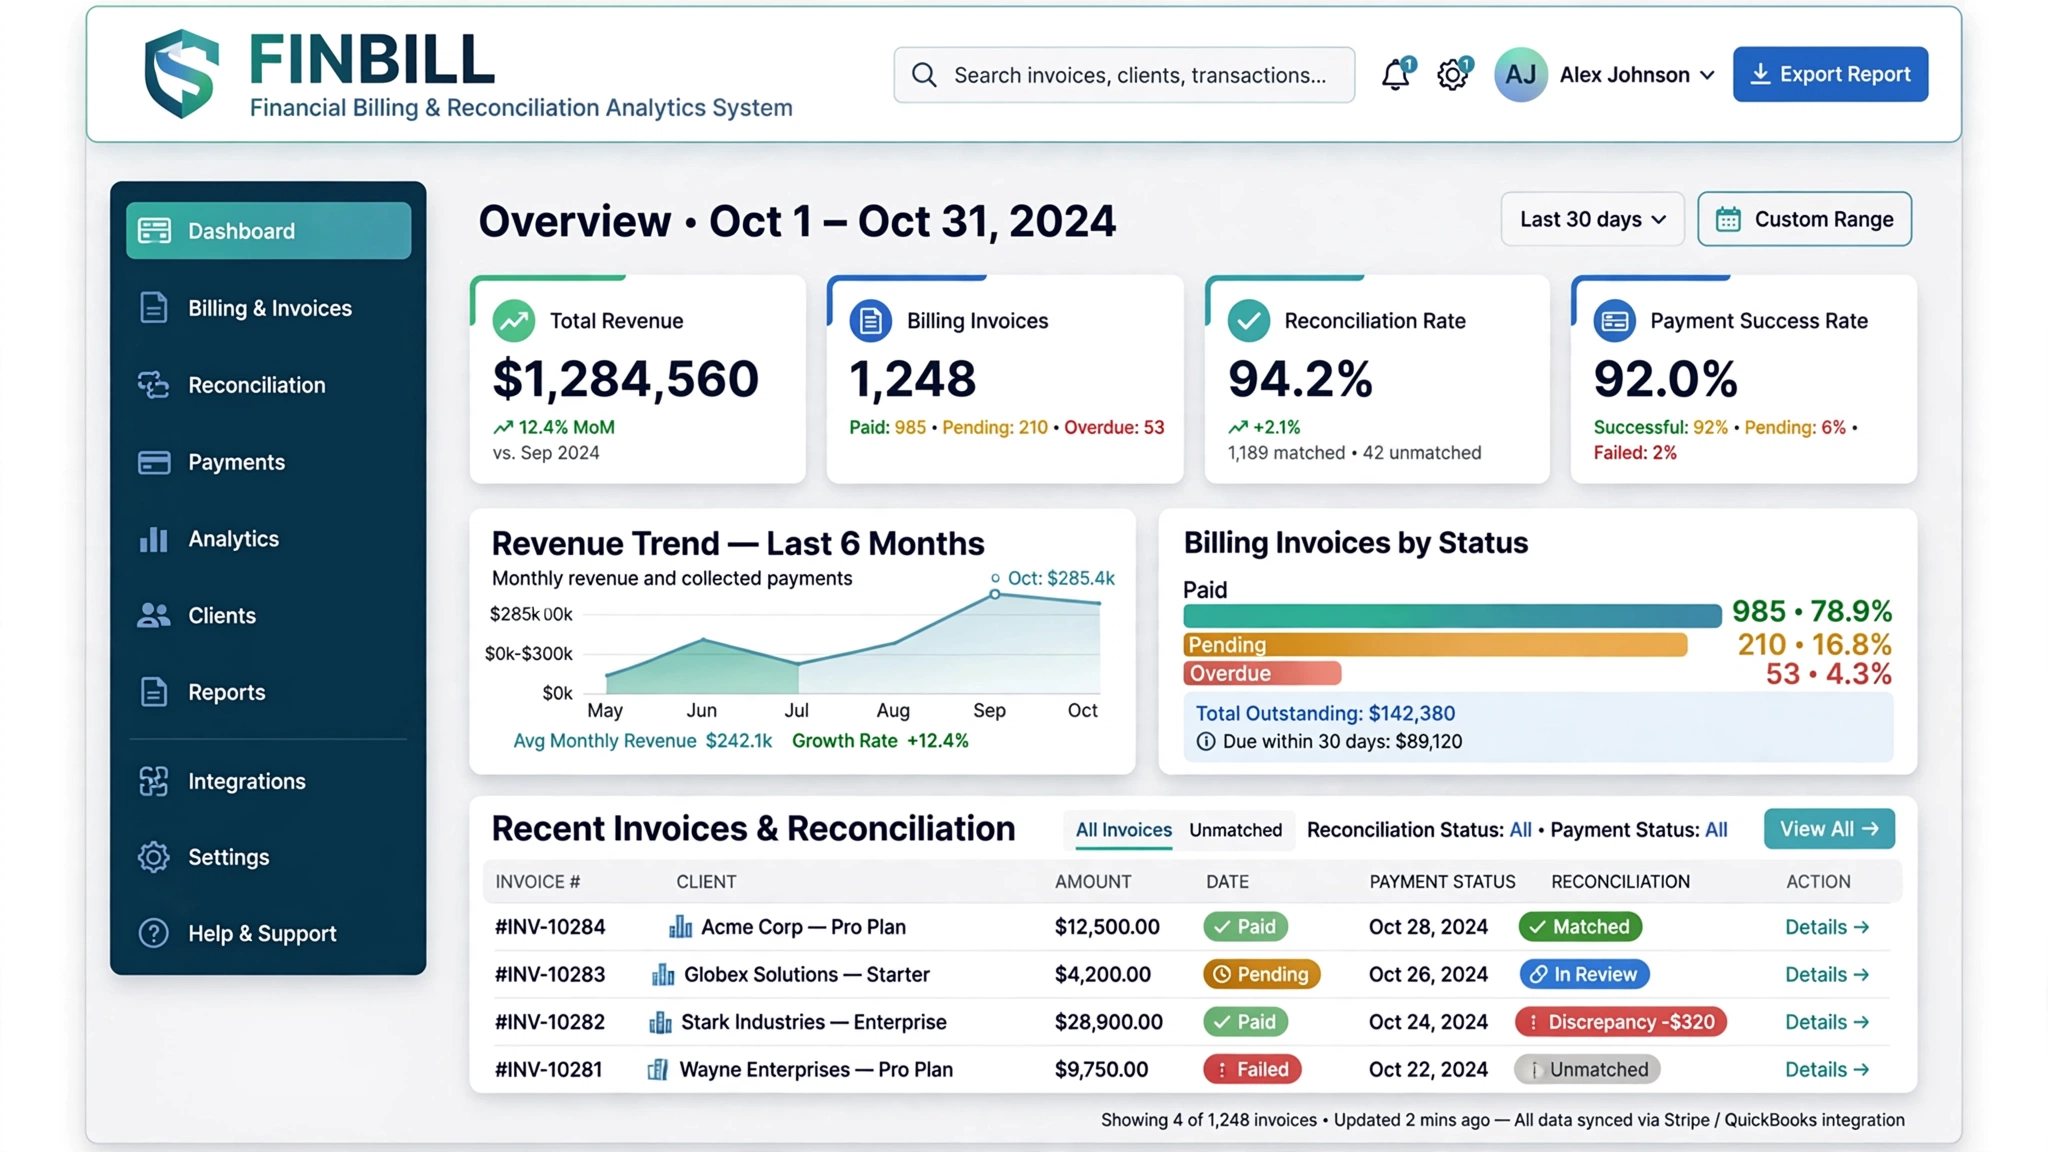Click the AJ user avatar
Viewport: 2048px width, 1152px height.
1520,75
